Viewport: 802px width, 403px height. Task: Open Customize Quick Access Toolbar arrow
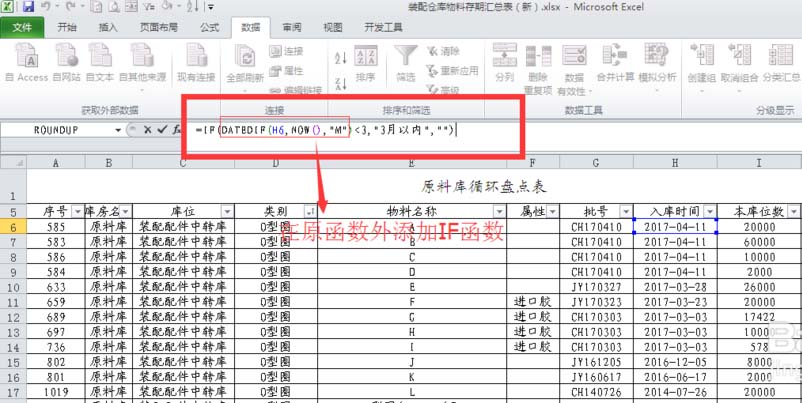pyautogui.click(x=211, y=7)
